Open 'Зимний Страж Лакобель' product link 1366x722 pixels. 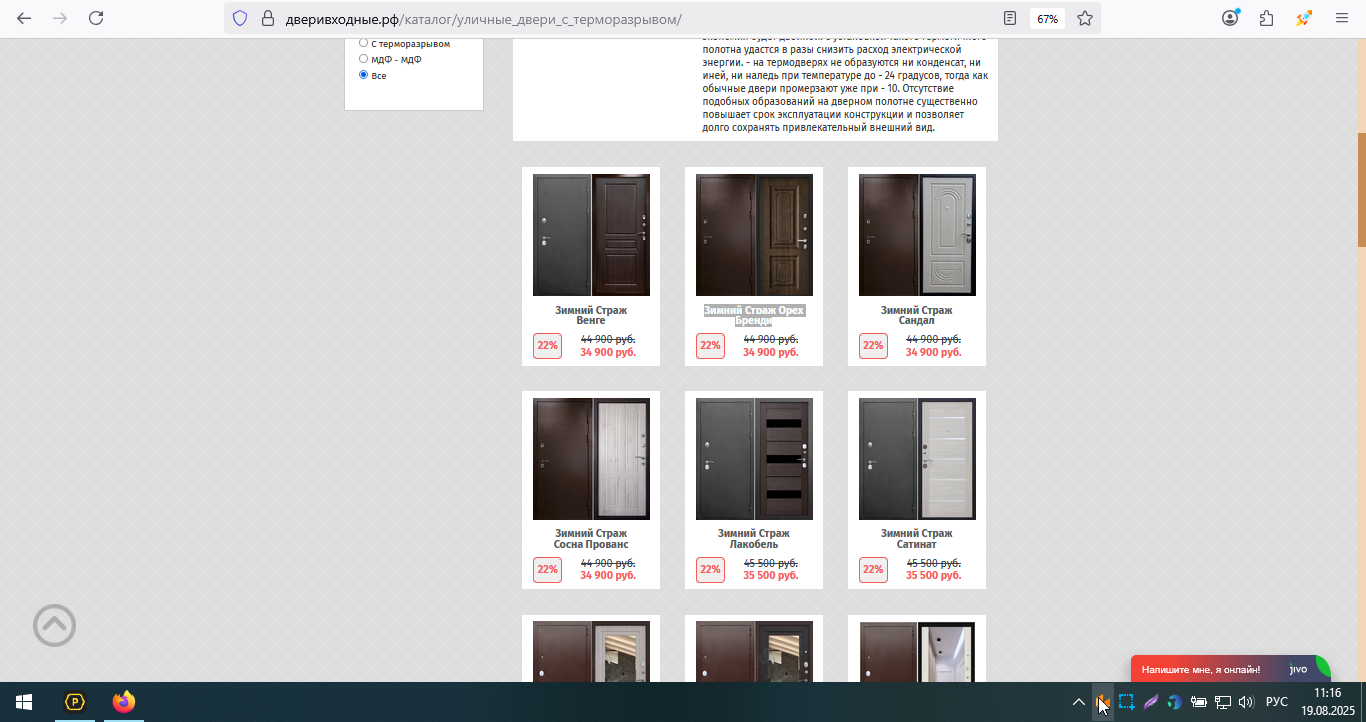click(754, 539)
